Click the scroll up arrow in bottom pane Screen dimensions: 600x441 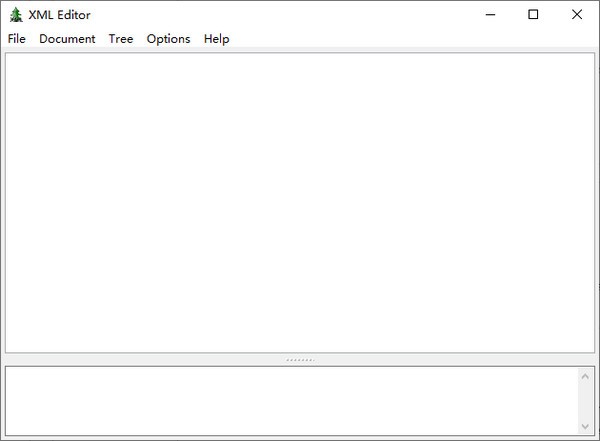point(585,376)
